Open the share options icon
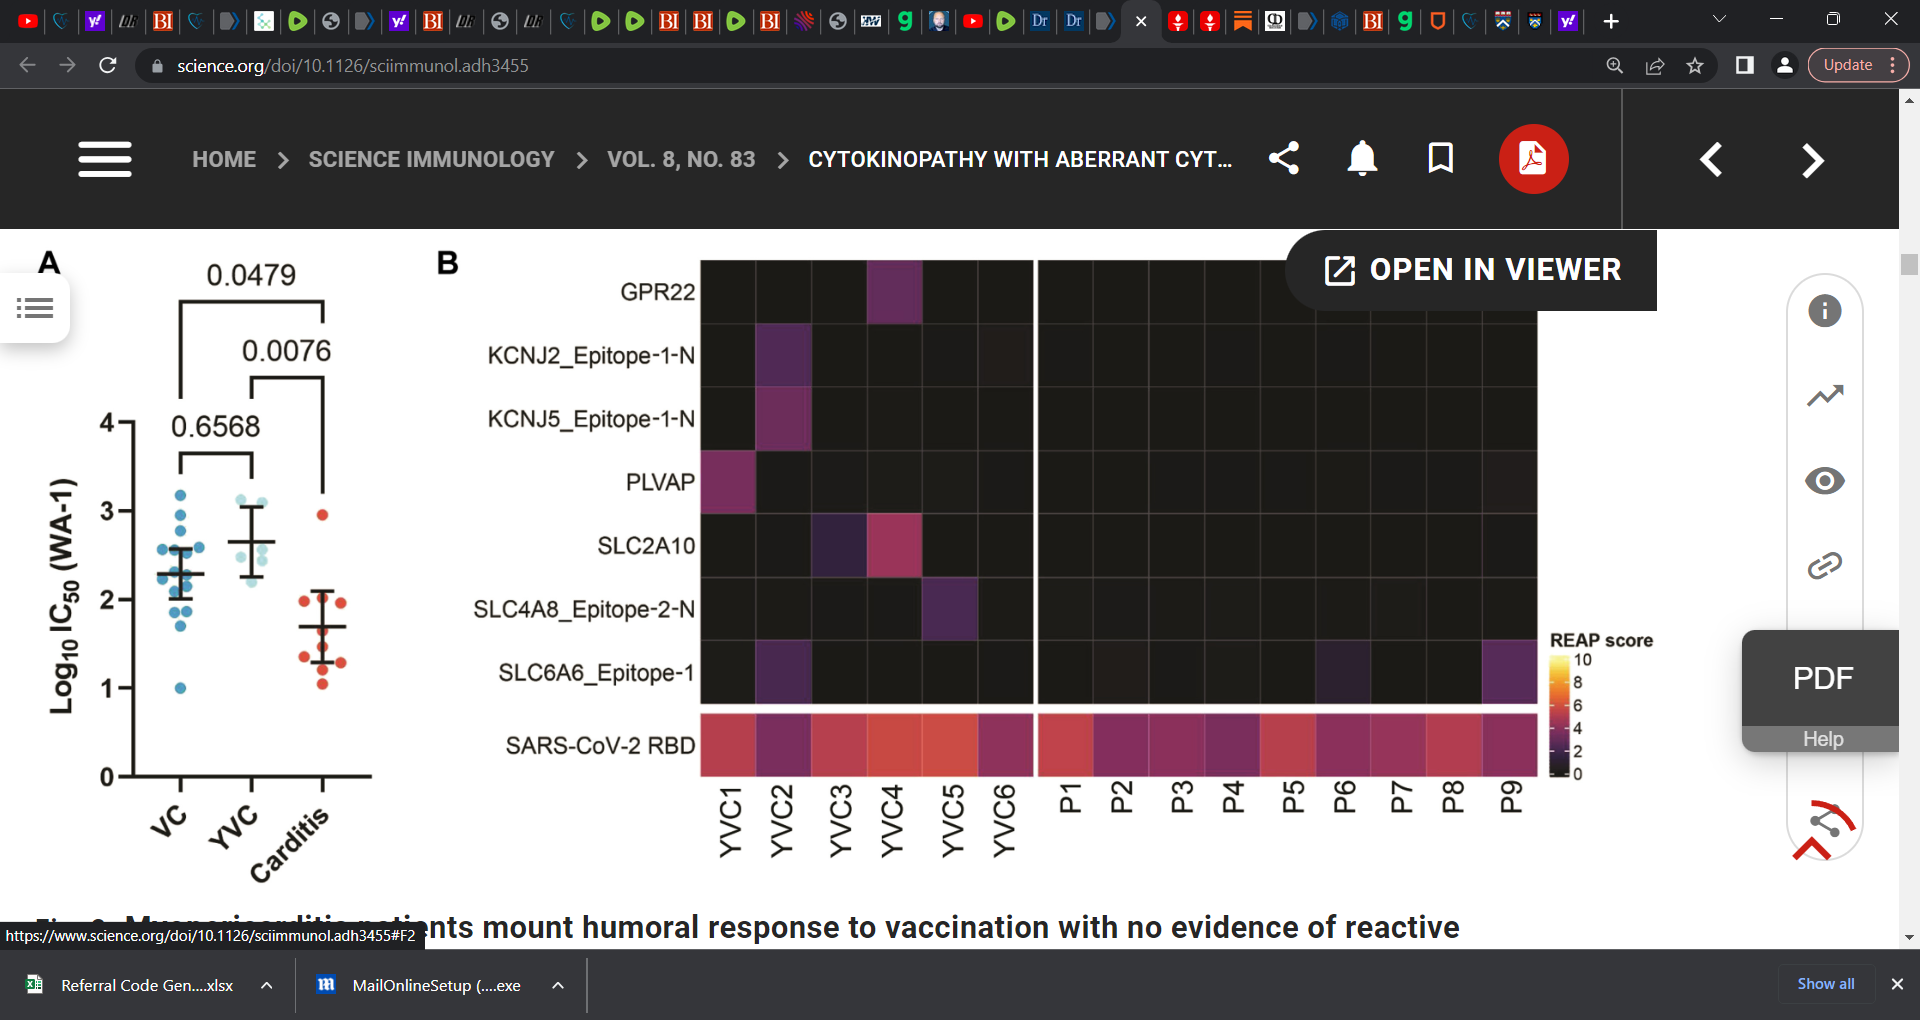 point(1284,158)
